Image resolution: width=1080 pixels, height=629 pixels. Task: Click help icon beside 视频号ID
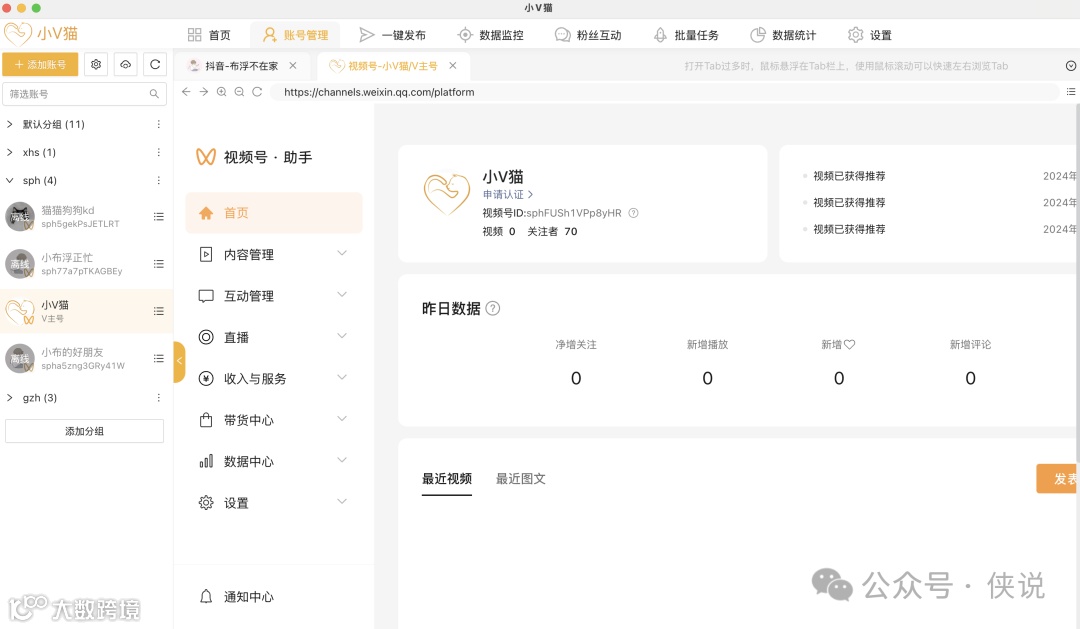pos(633,213)
